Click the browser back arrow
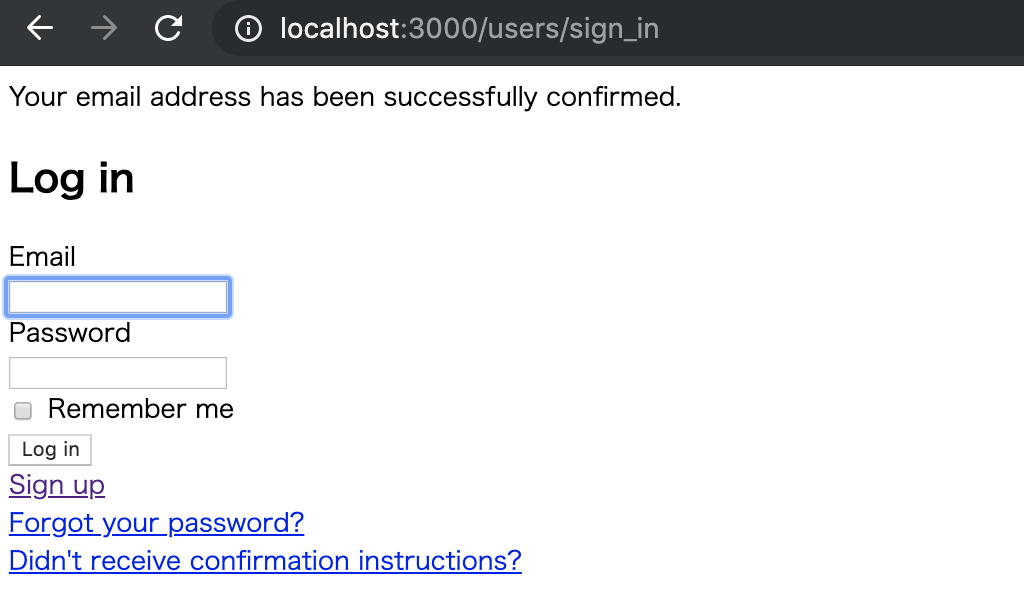The height and width of the screenshot is (612, 1024). 40,29
